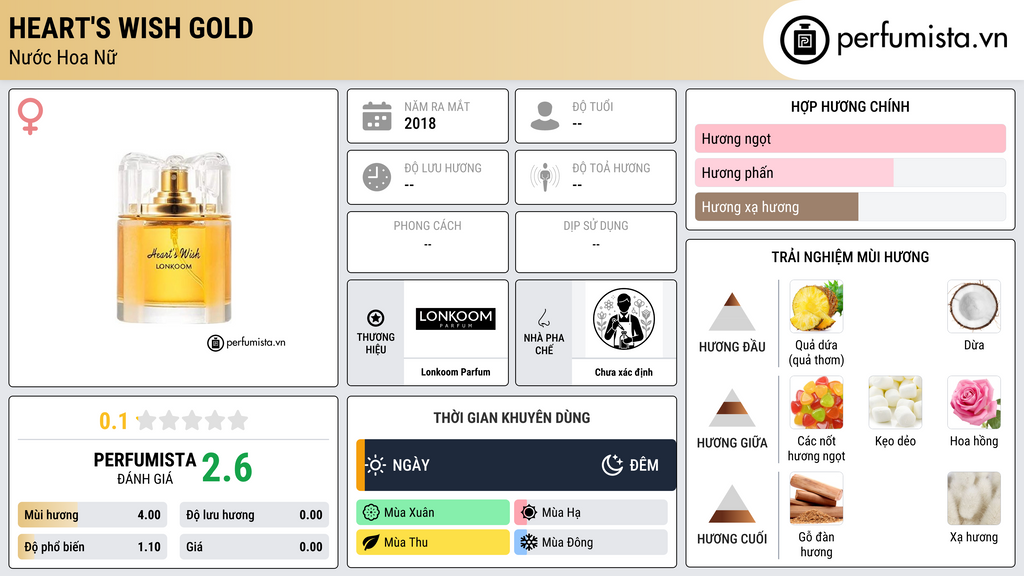The width and height of the screenshot is (1024, 576).
Task: Select the rose (Hoa hồng) note image
Action: (x=974, y=402)
